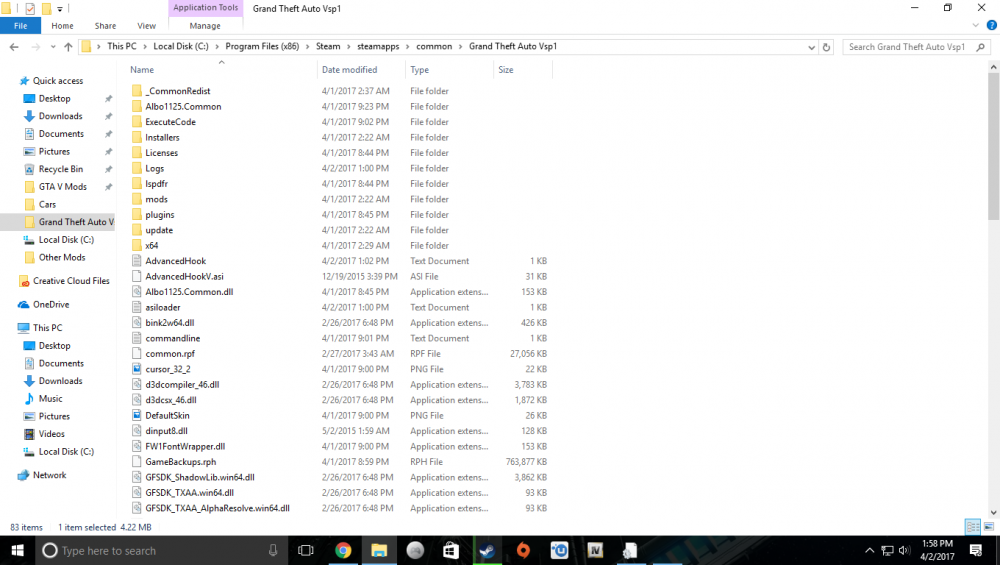The height and width of the screenshot is (565, 1000).
Task: Go up one folder level
Action: click(68, 47)
